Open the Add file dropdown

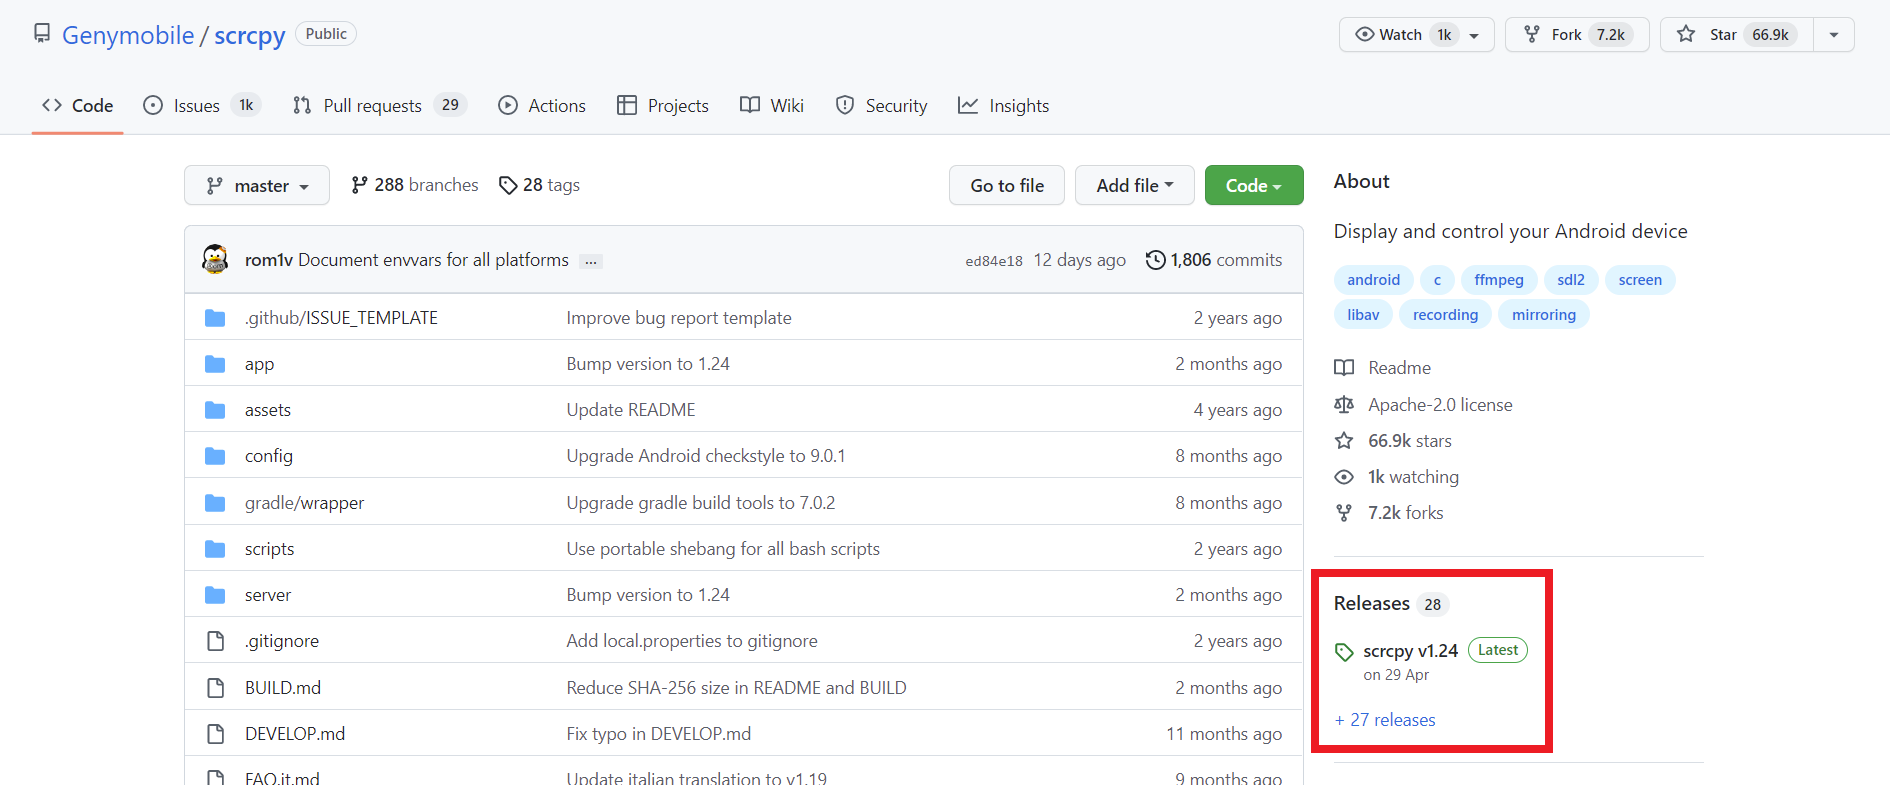[1135, 185]
